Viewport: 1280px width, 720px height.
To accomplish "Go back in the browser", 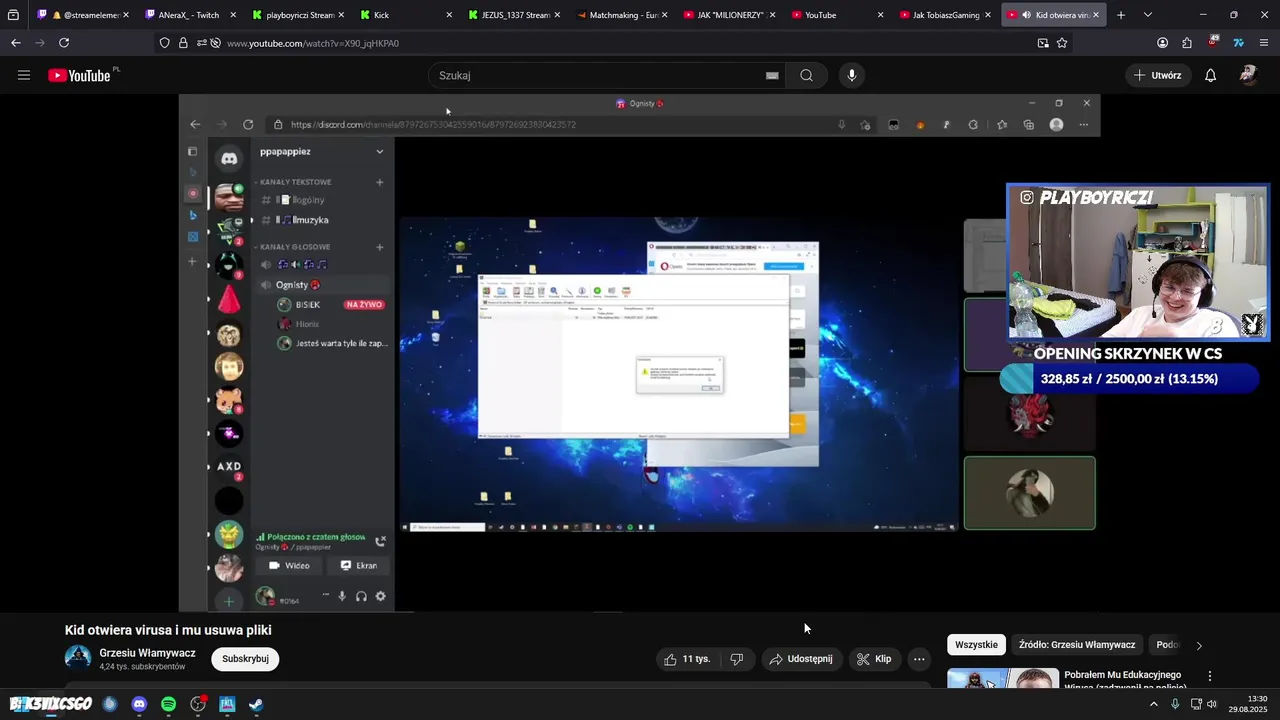I will pos(16,43).
